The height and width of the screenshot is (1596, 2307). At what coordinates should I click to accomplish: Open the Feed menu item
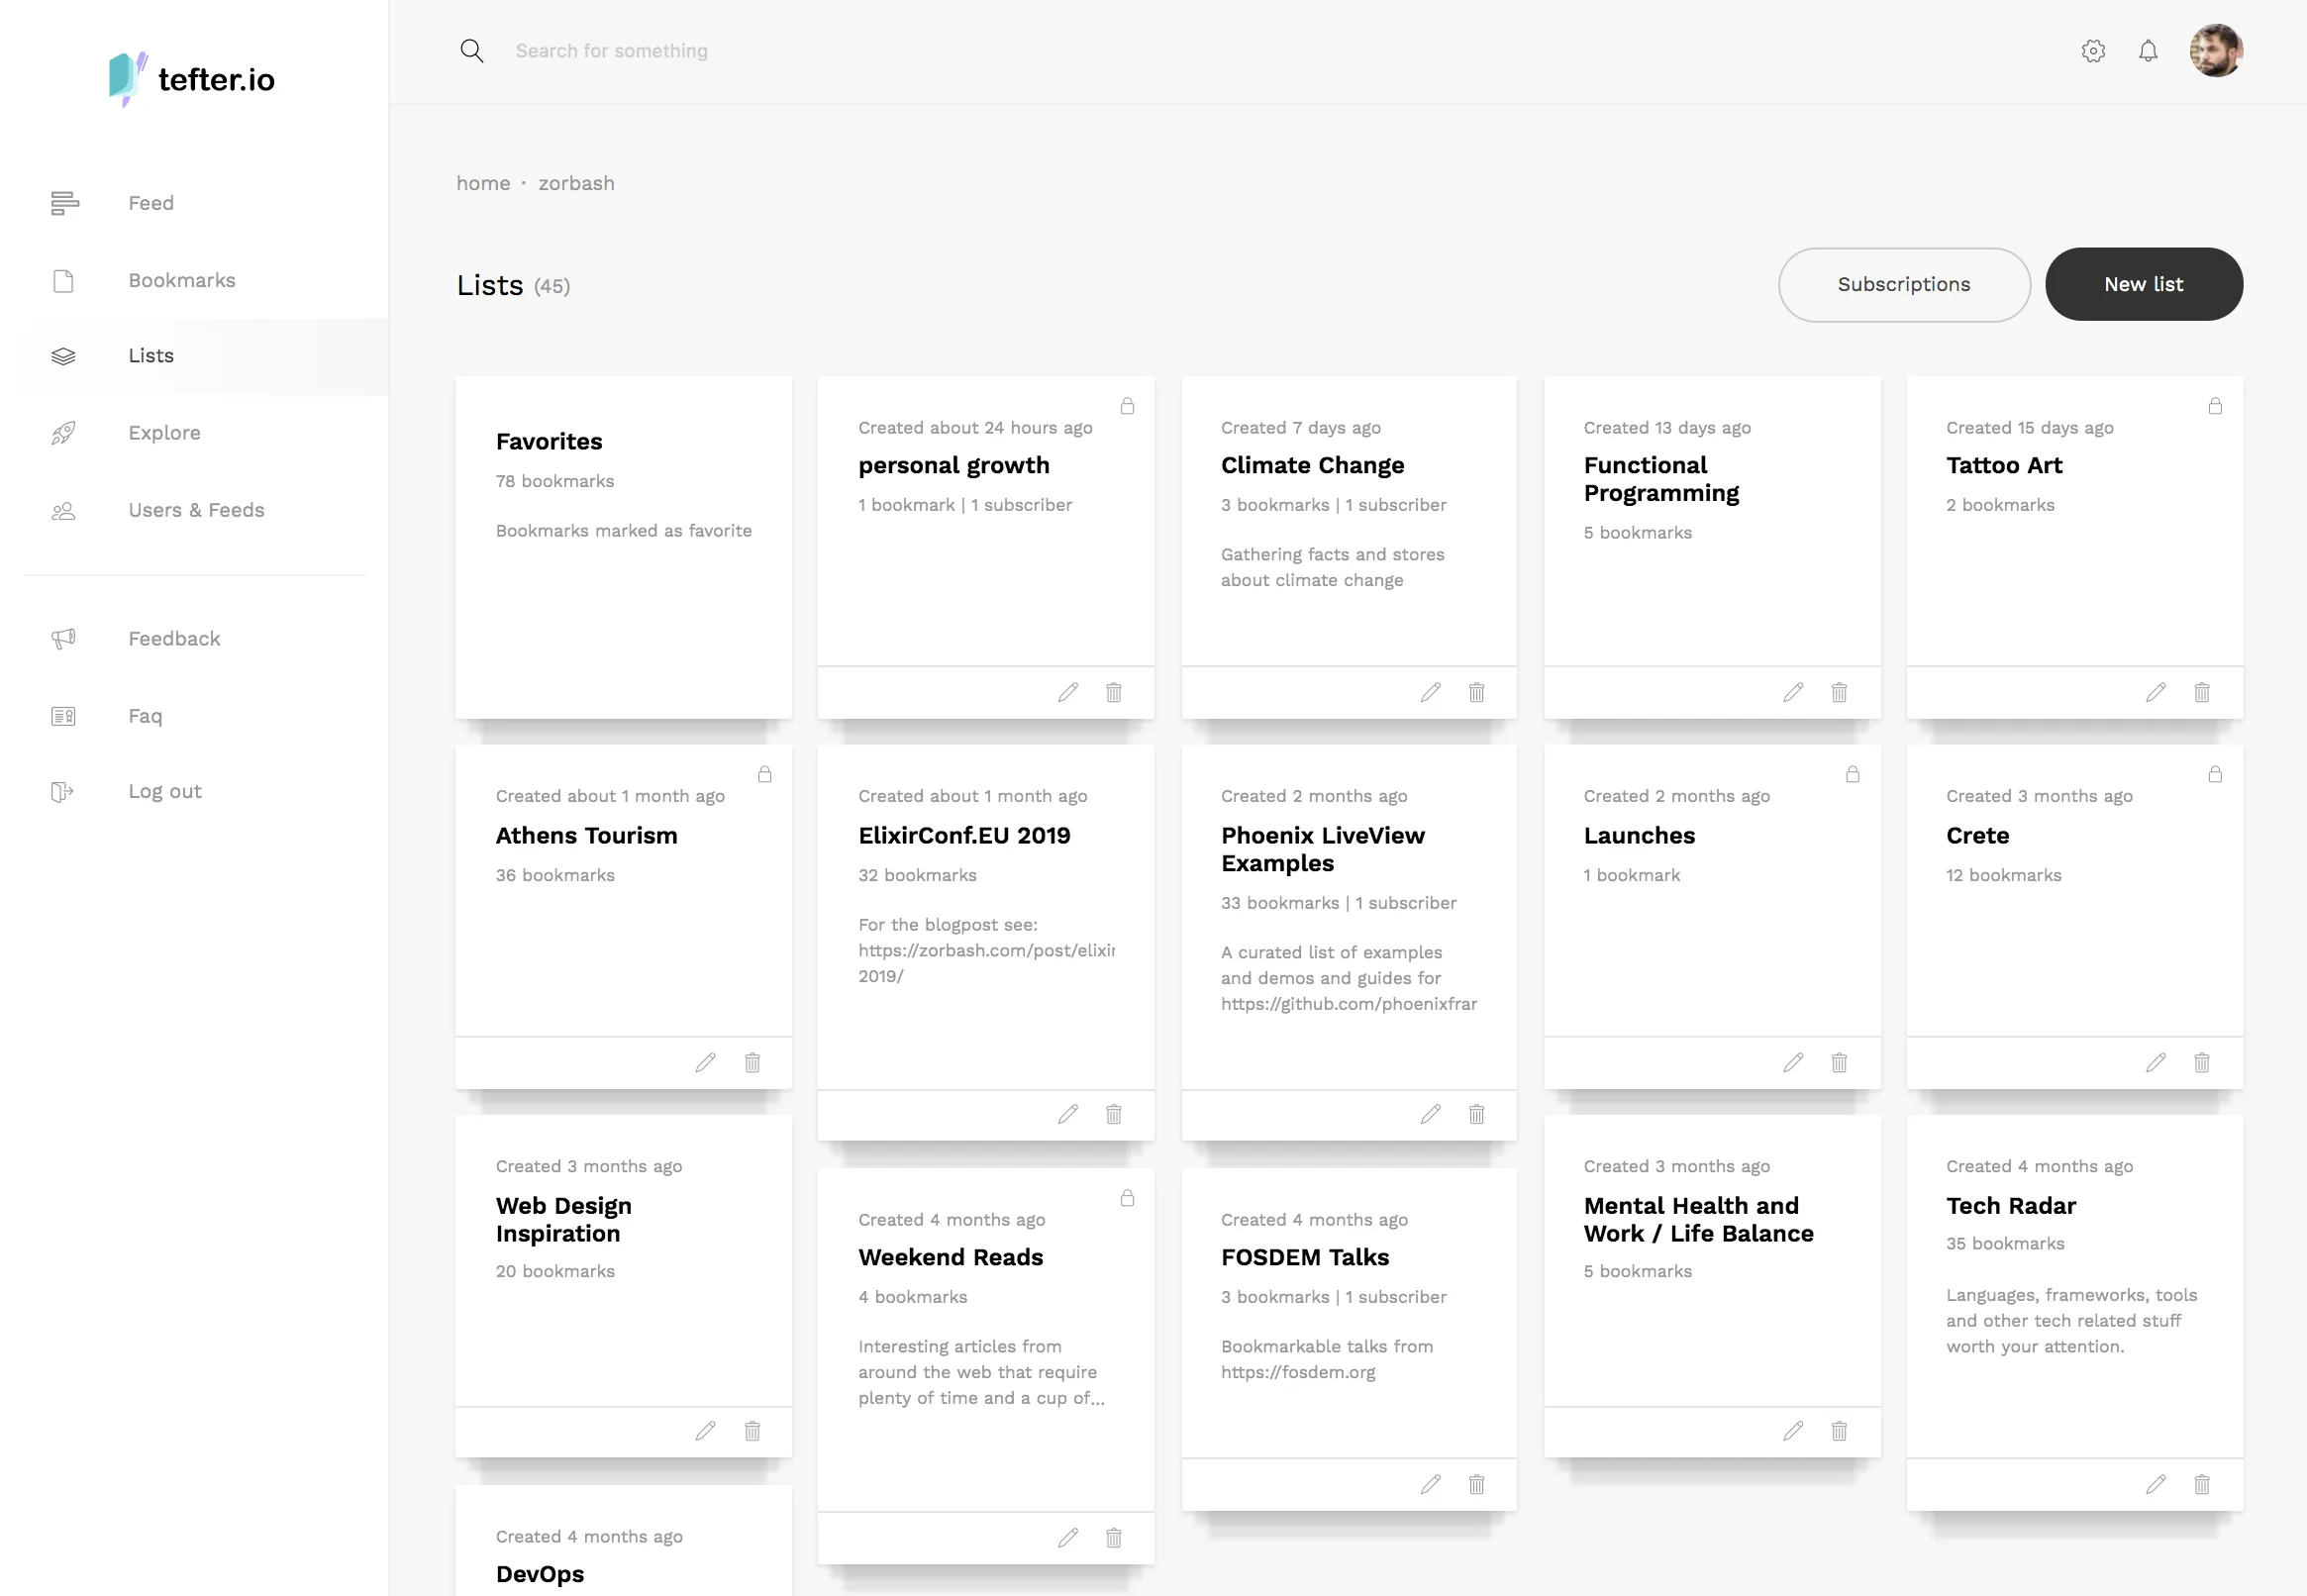(x=151, y=203)
